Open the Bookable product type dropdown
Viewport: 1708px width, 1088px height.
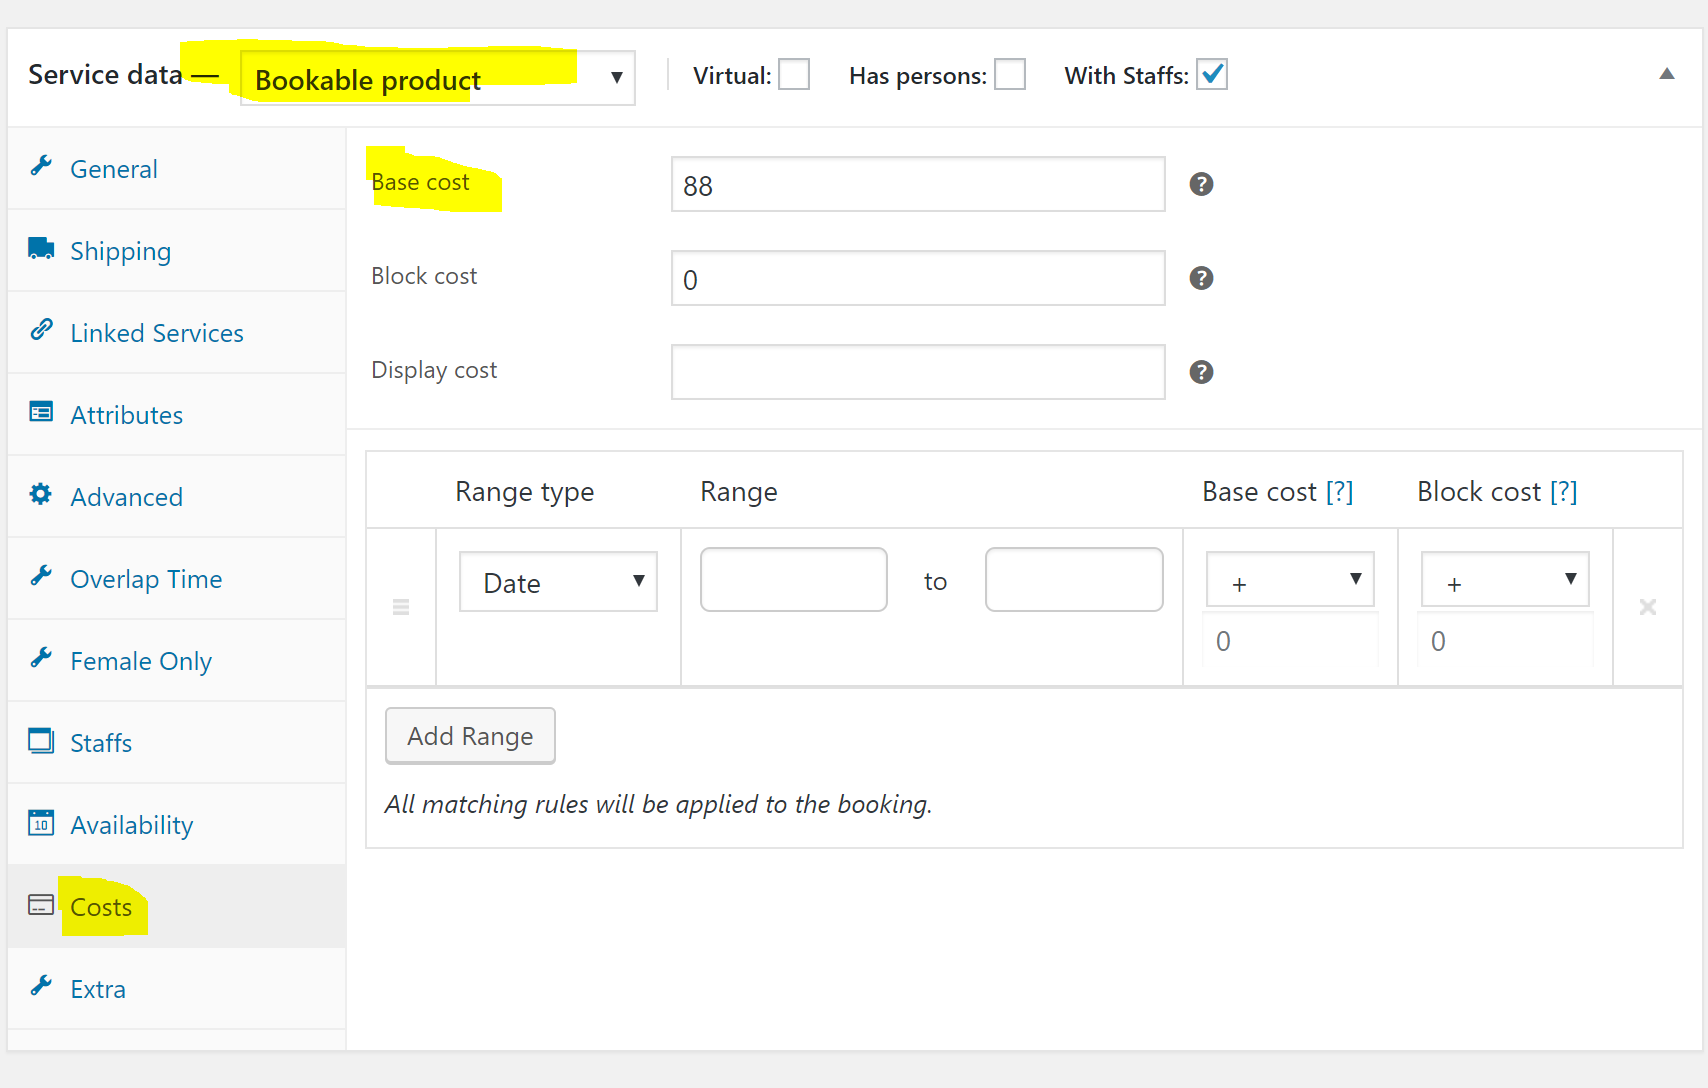click(438, 78)
